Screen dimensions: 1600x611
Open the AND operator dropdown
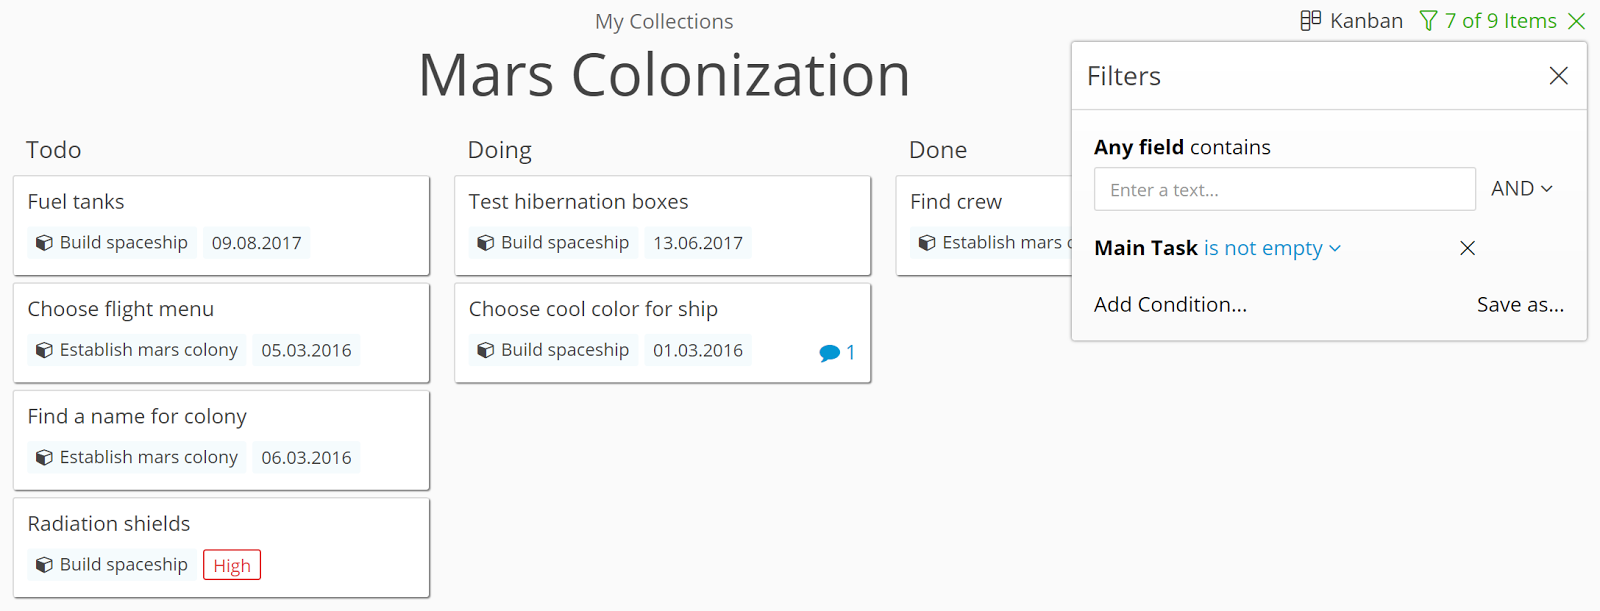pyautogui.click(x=1521, y=189)
